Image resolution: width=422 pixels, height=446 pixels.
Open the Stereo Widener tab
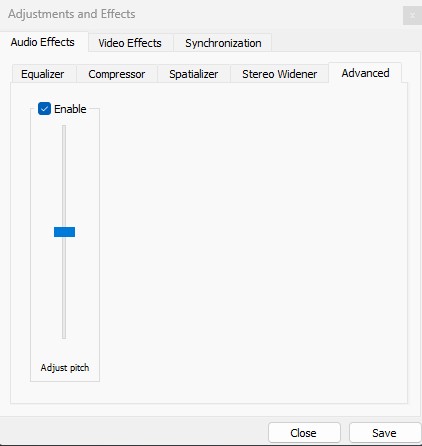click(x=279, y=74)
